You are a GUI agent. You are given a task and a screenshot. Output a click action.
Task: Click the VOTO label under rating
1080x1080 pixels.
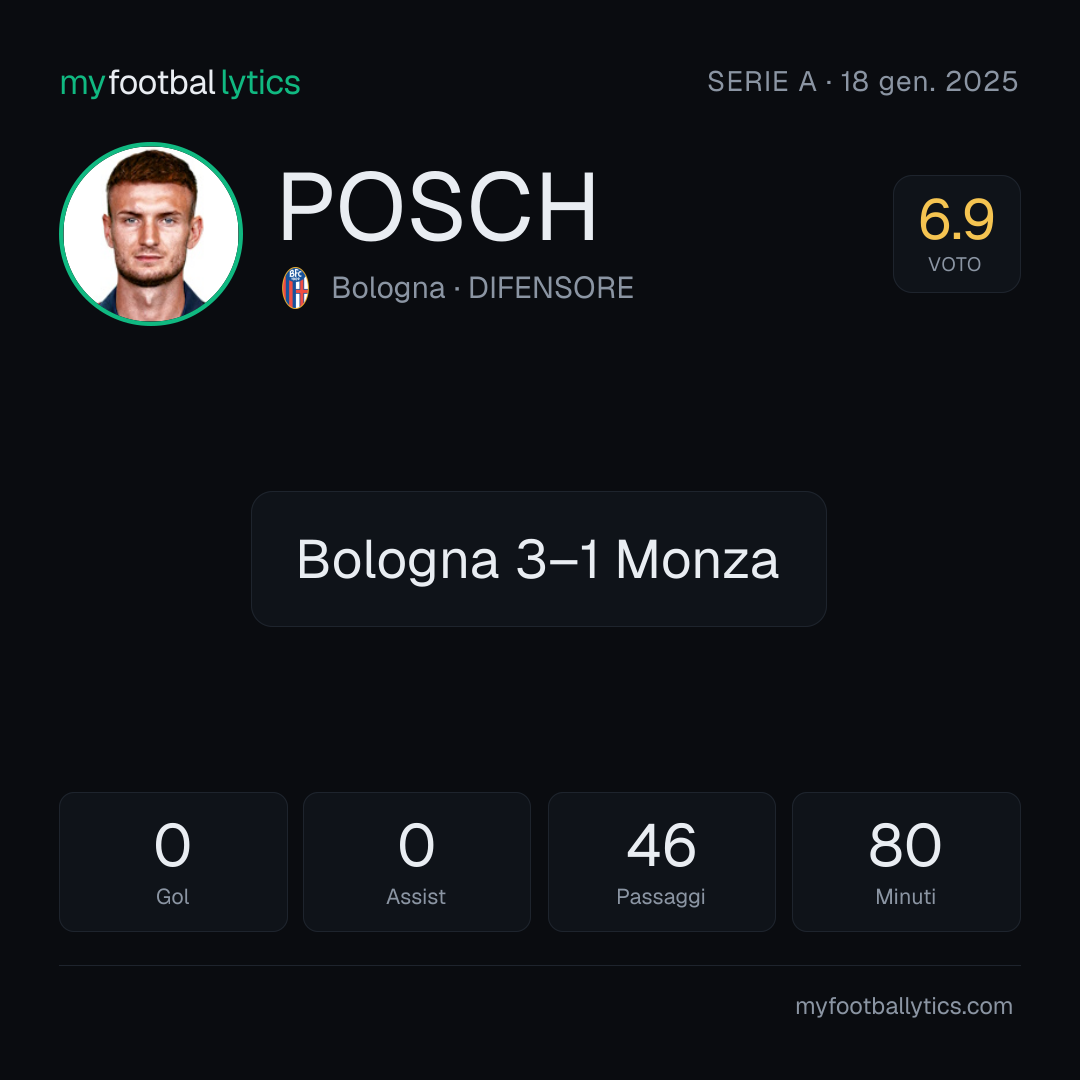955,264
